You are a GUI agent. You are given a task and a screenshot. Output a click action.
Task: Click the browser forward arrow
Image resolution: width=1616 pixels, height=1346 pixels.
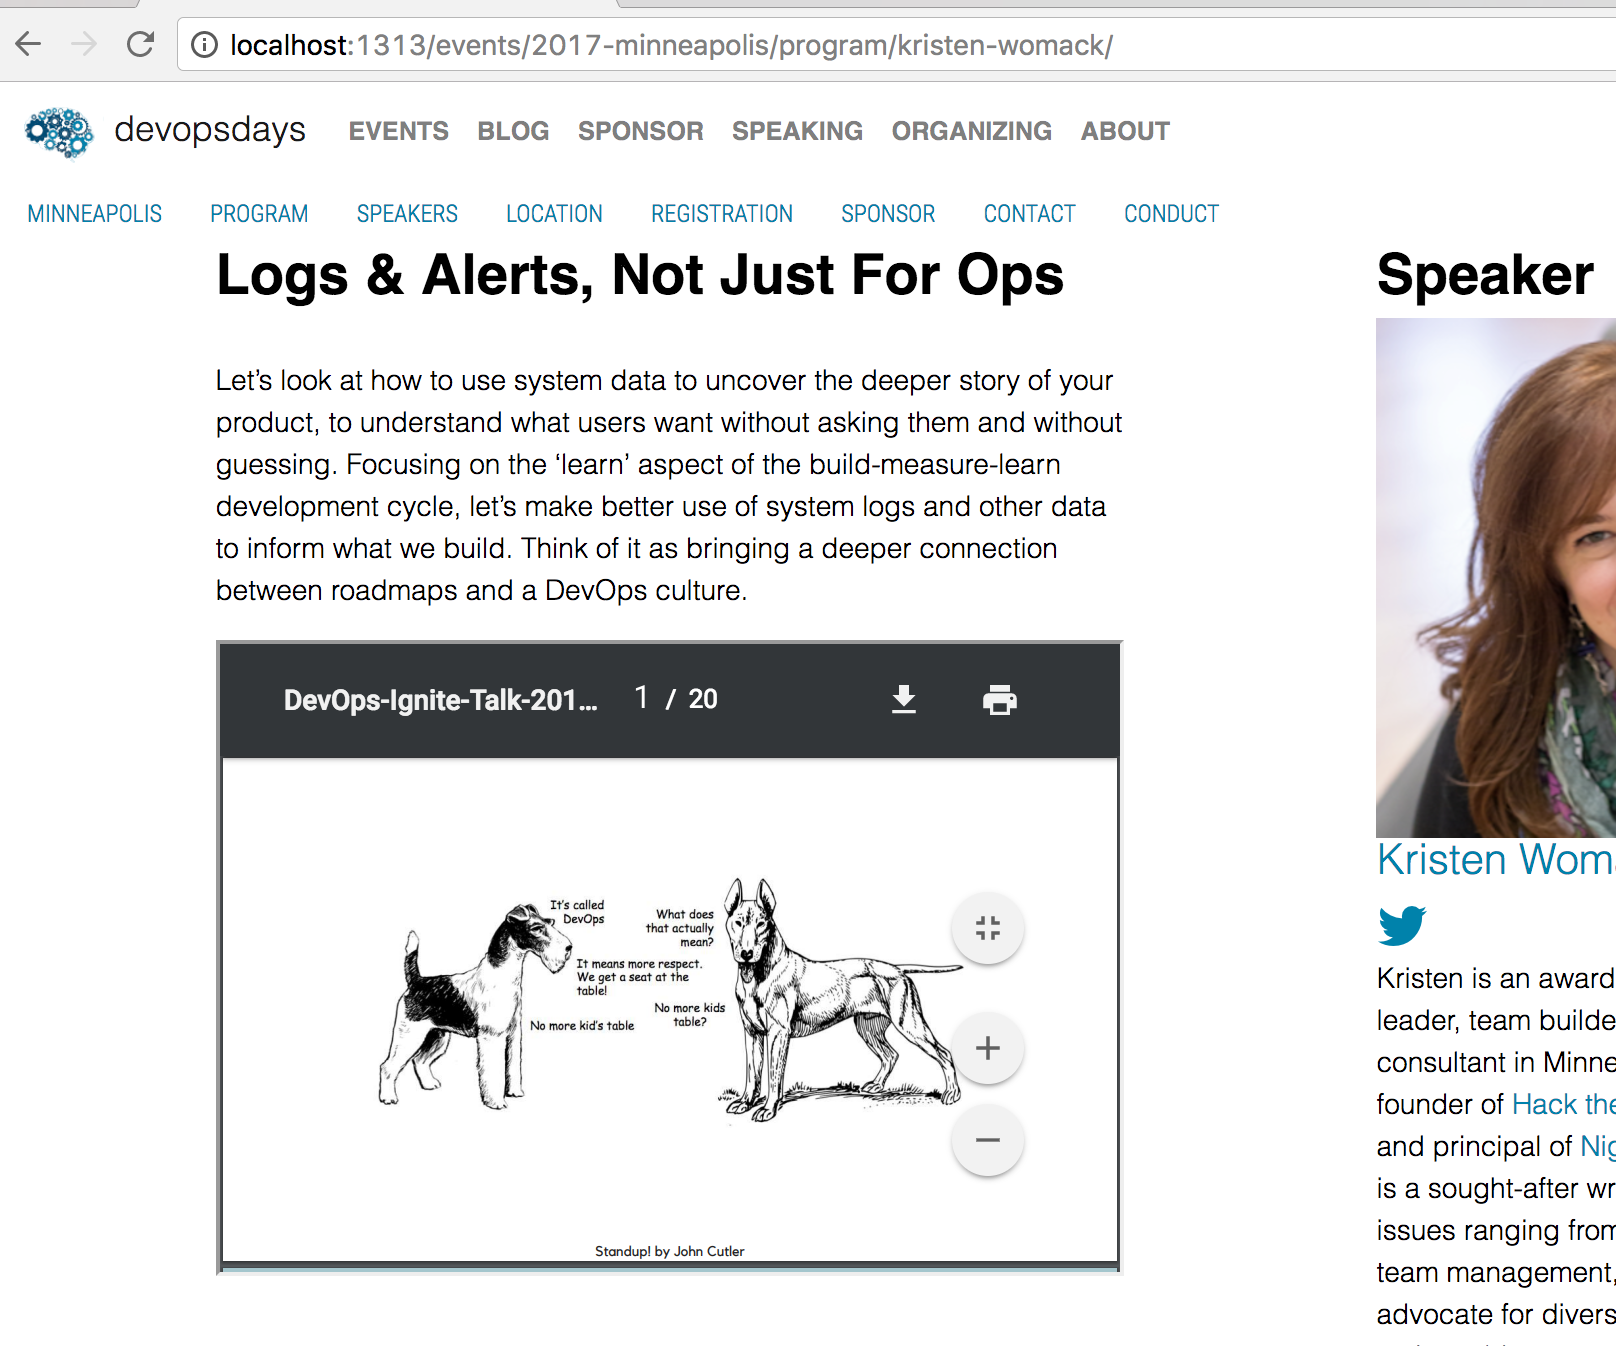85,44
